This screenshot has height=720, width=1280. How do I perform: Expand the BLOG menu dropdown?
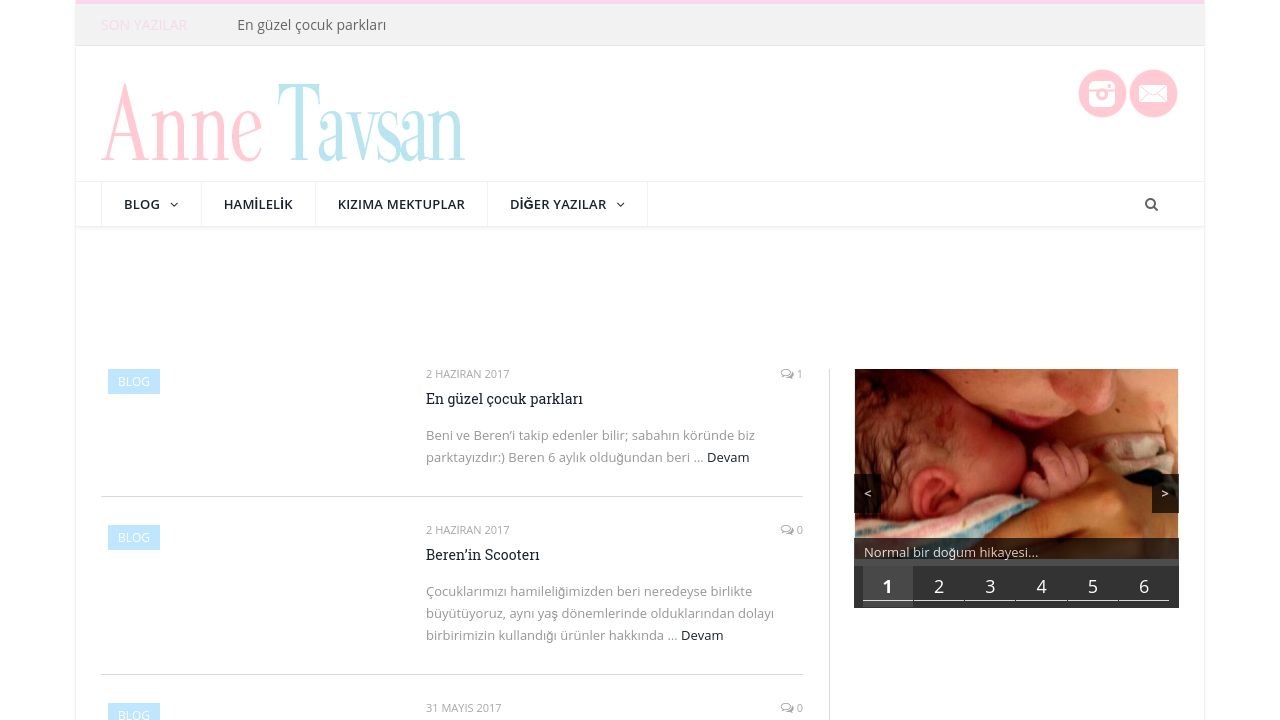[151, 204]
